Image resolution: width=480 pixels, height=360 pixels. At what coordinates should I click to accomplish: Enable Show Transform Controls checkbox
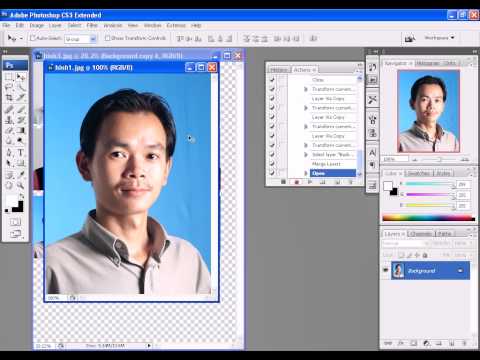pos(107,38)
